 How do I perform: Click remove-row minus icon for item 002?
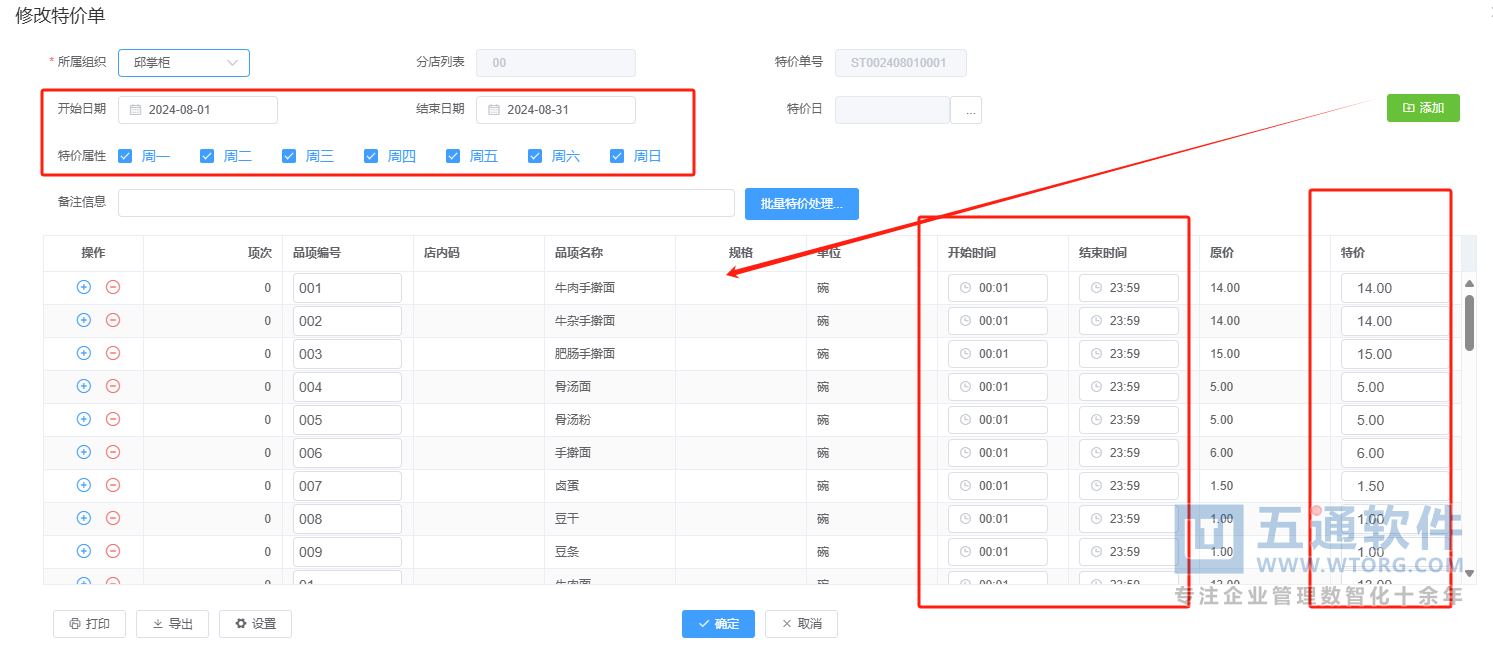(113, 320)
